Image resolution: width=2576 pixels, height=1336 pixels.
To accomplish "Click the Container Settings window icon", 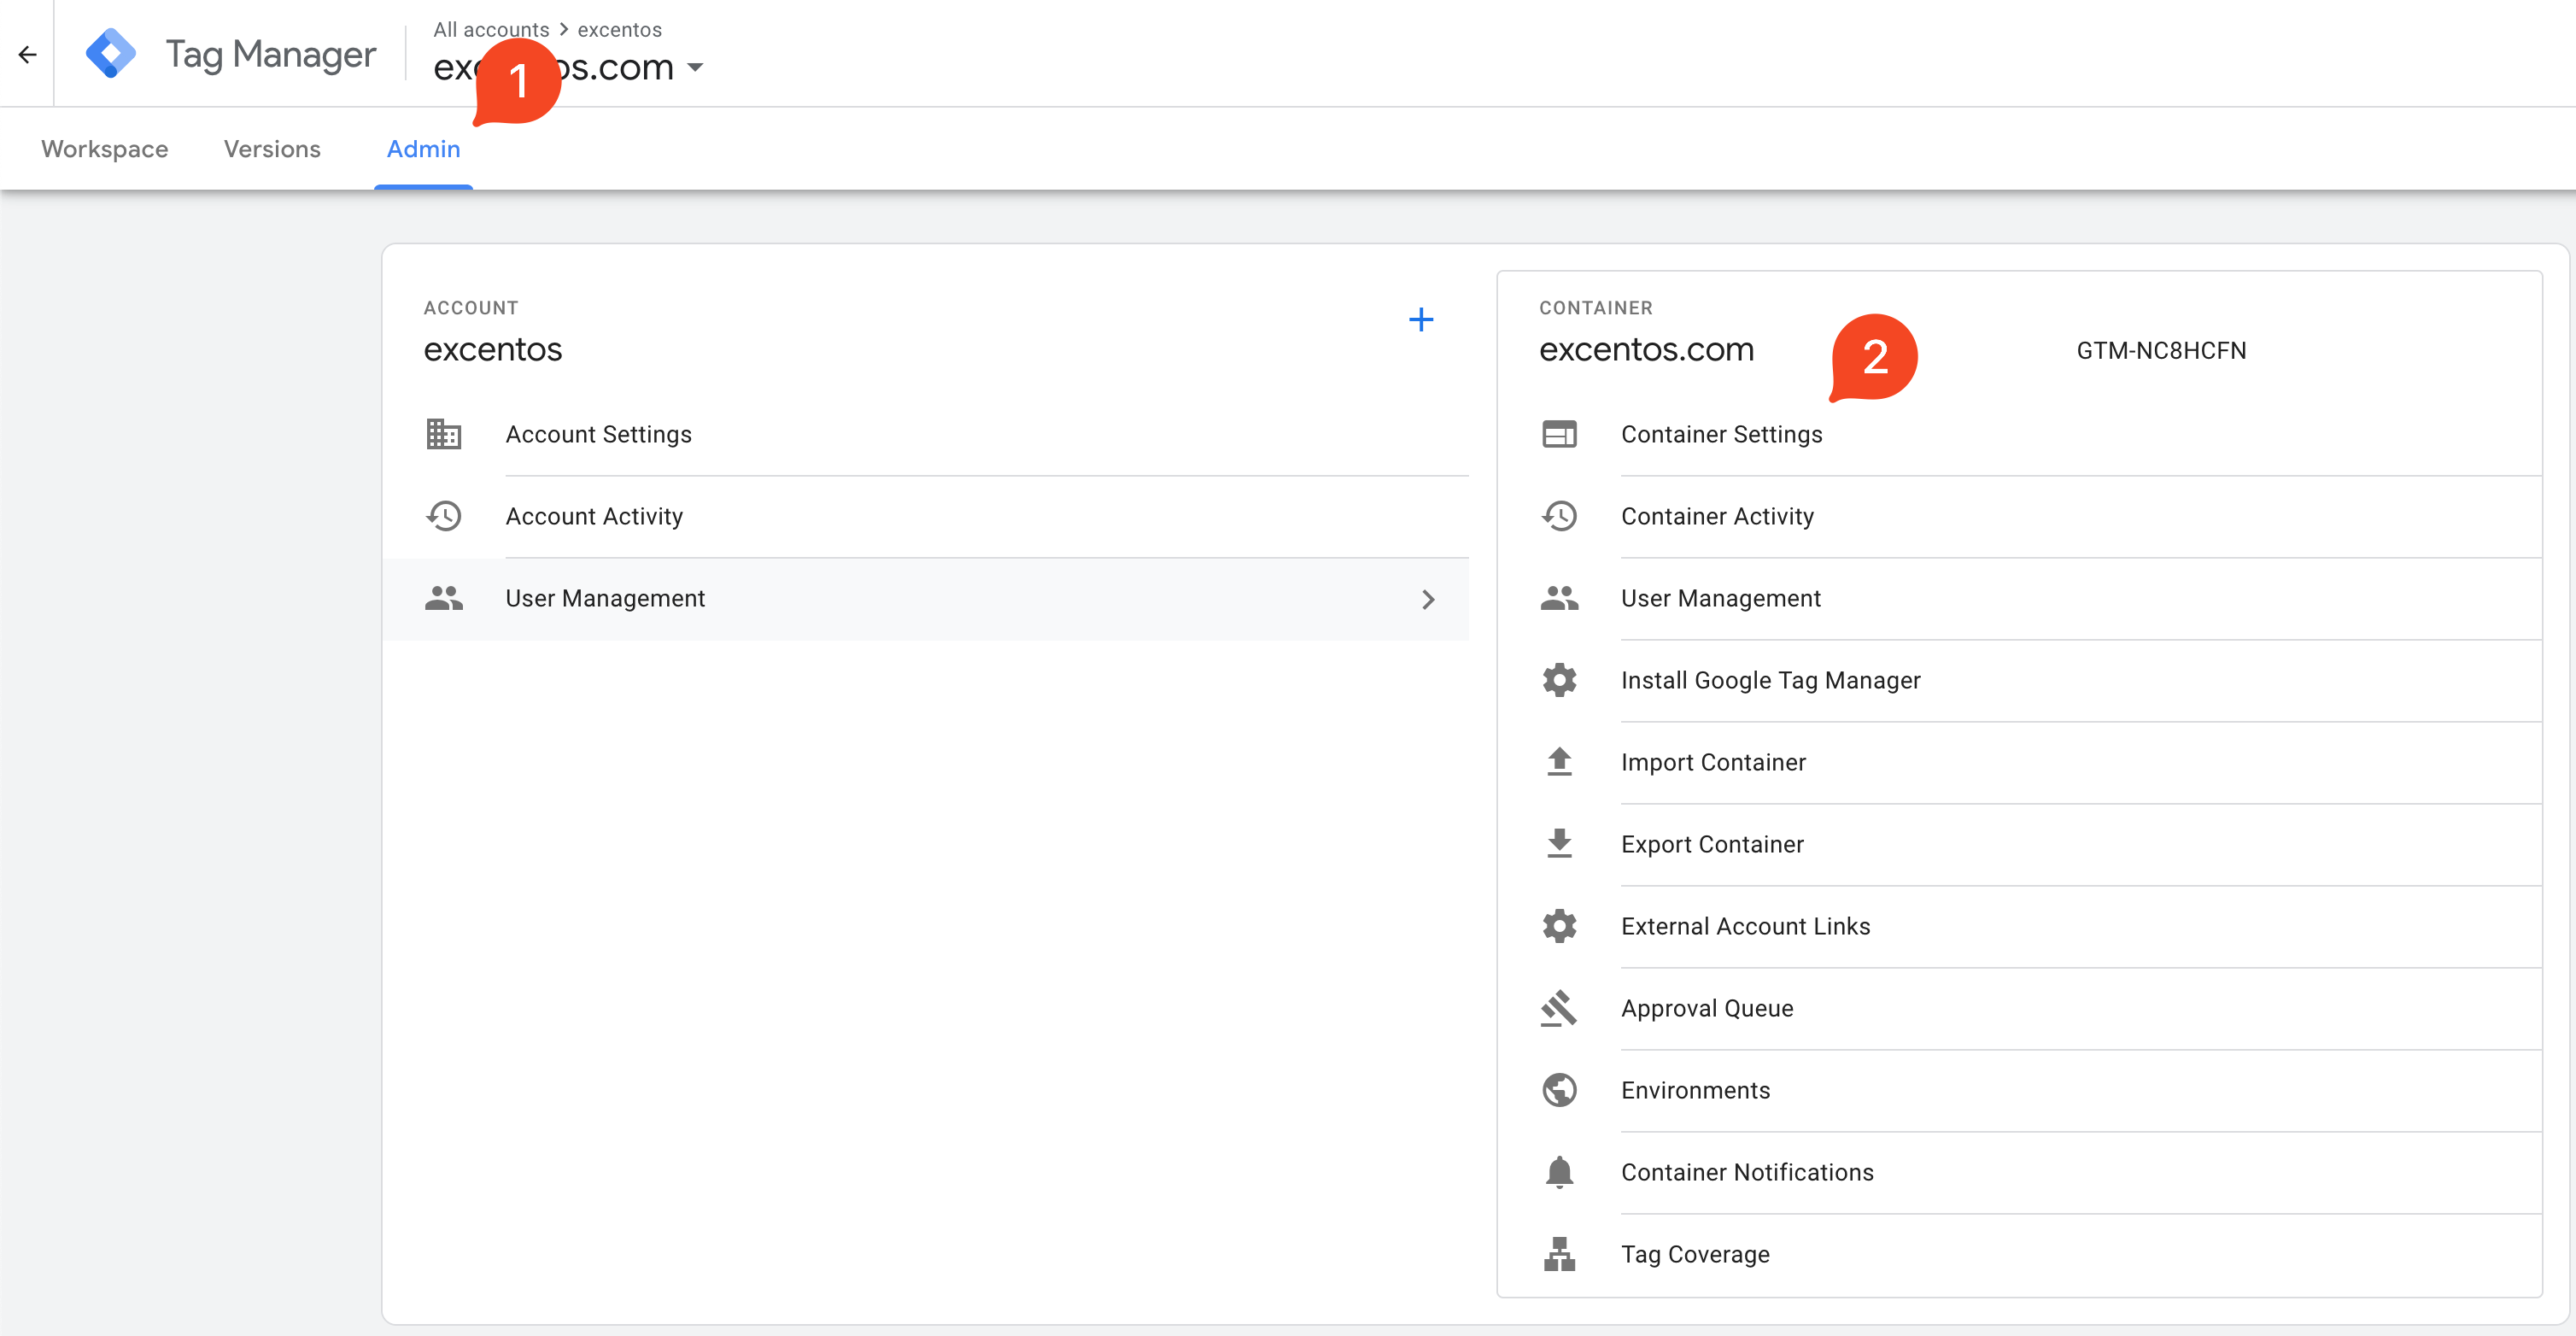I will (x=1559, y=434).
